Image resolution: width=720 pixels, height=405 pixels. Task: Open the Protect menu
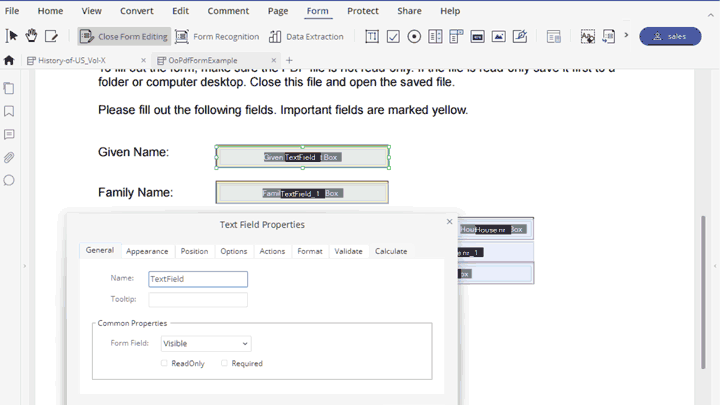pos(363,11)
